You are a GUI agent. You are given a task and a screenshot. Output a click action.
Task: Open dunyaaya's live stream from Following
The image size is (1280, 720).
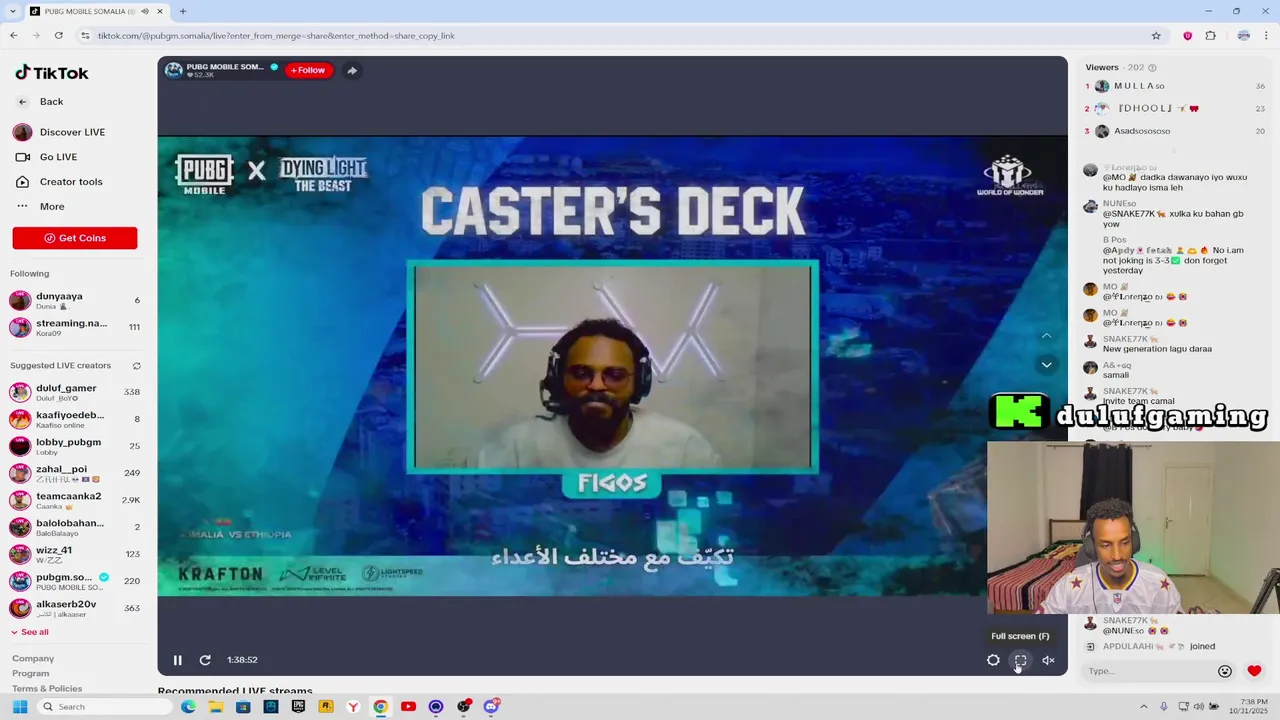[75, 300]
